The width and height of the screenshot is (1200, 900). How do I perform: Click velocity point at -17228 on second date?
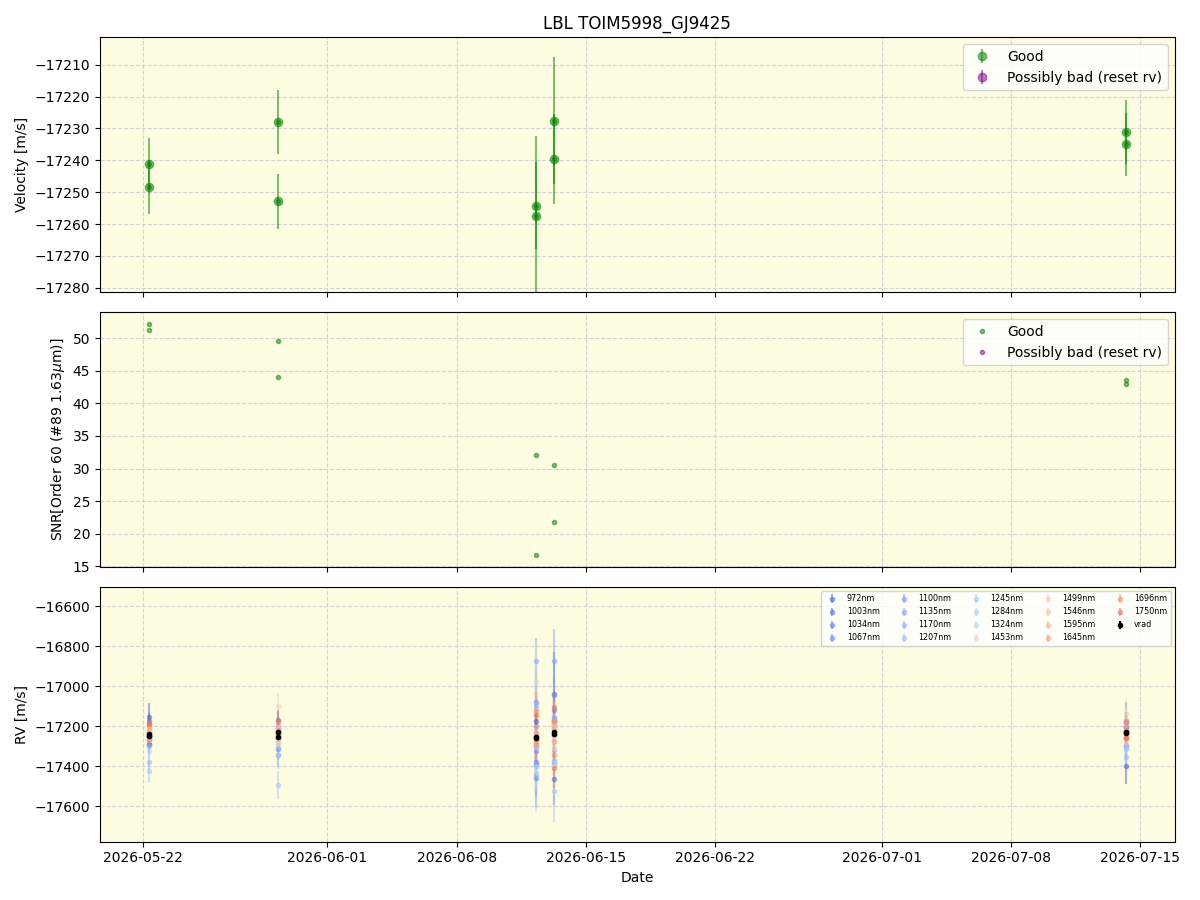(x=278, y=122)
